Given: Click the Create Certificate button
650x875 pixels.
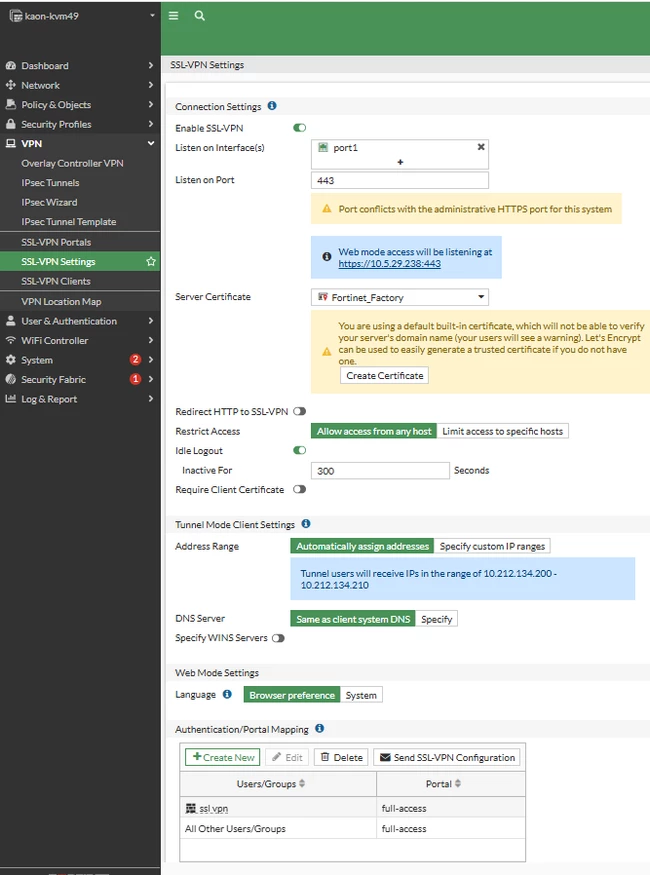Looking at the screenshot, I should [x=384, y=376].
